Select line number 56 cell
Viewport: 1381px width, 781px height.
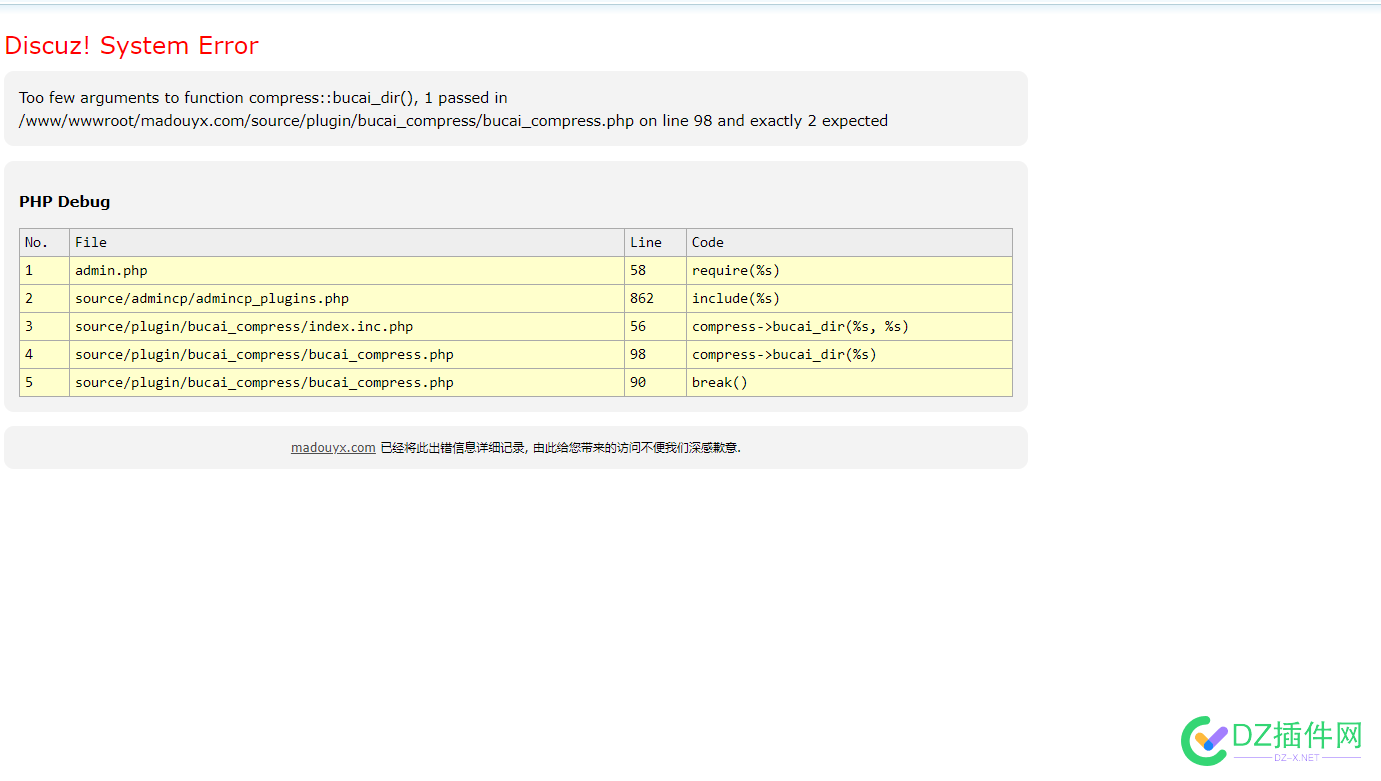pos(655,326)
